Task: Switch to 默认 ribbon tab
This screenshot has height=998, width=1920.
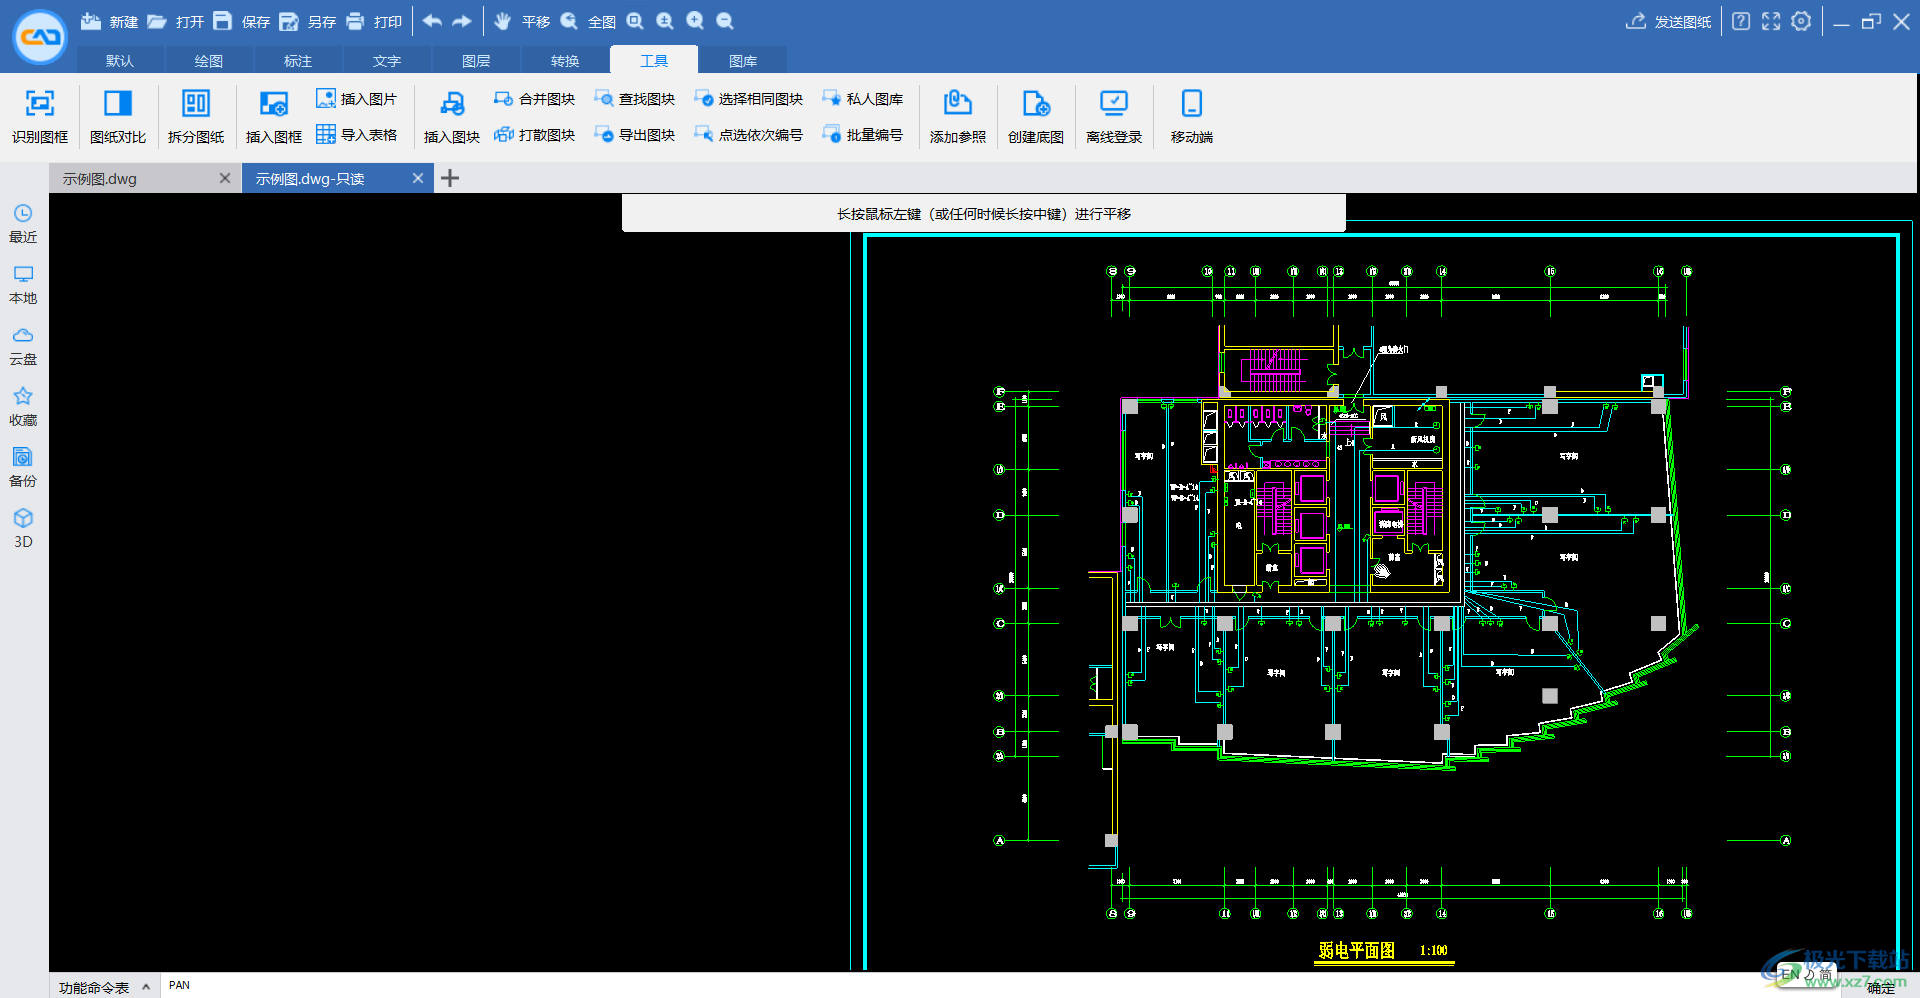Action: tap(120, 60)
